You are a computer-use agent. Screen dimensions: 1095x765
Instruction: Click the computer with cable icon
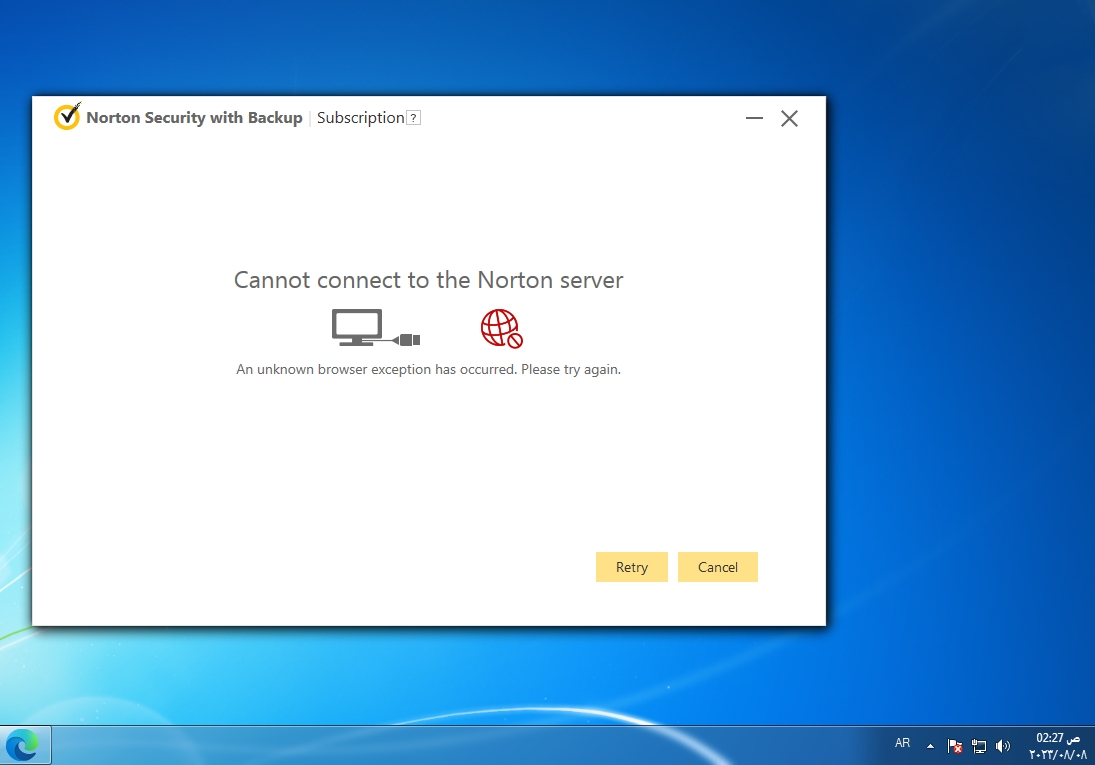pyautogui.click(x=376, y=328)
